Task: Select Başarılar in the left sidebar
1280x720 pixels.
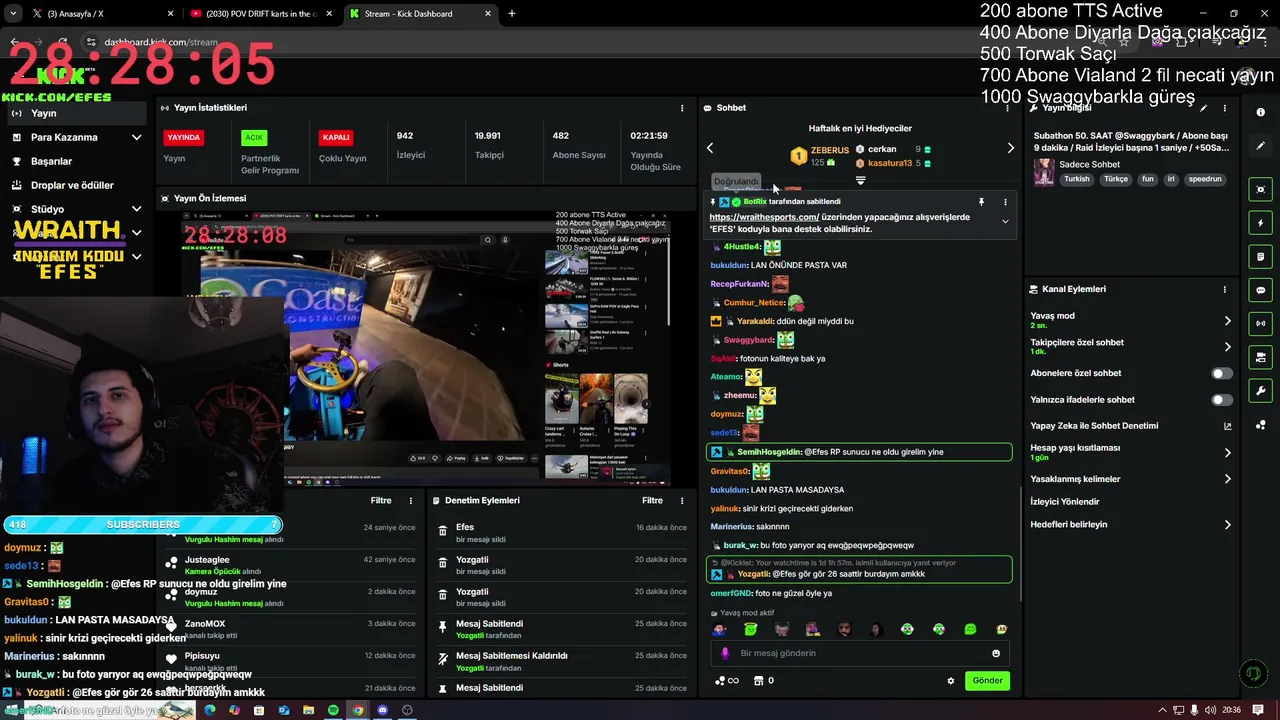Action: tap(78, 161)
